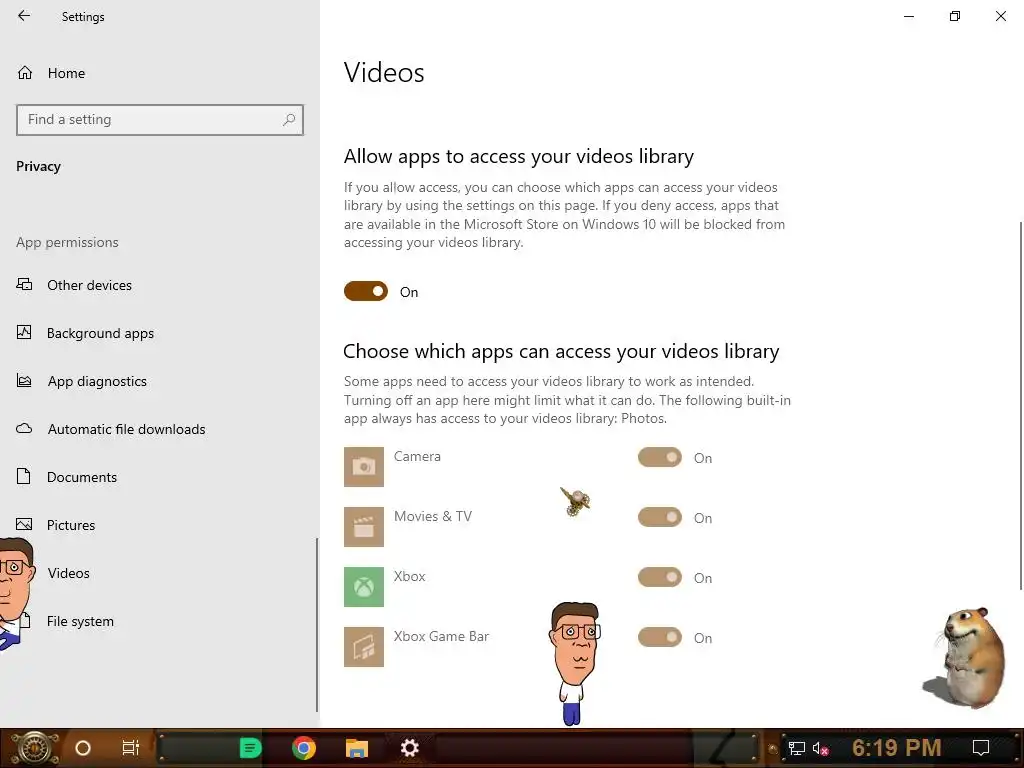Open File Explorer from taskbar

coord(357,748)
